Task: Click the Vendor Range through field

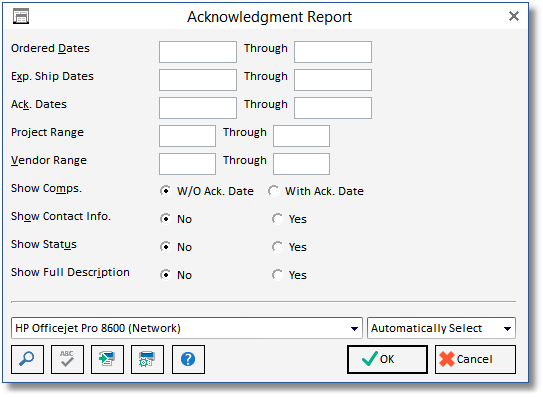Action: [x=301, y=164]
